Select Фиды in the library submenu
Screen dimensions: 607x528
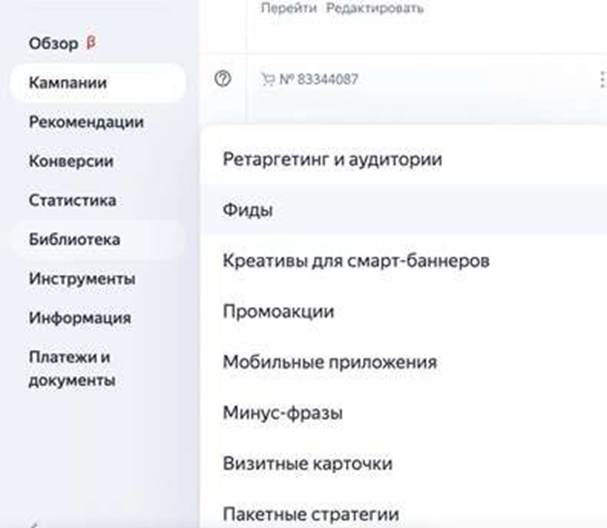(x=248, y=210)
